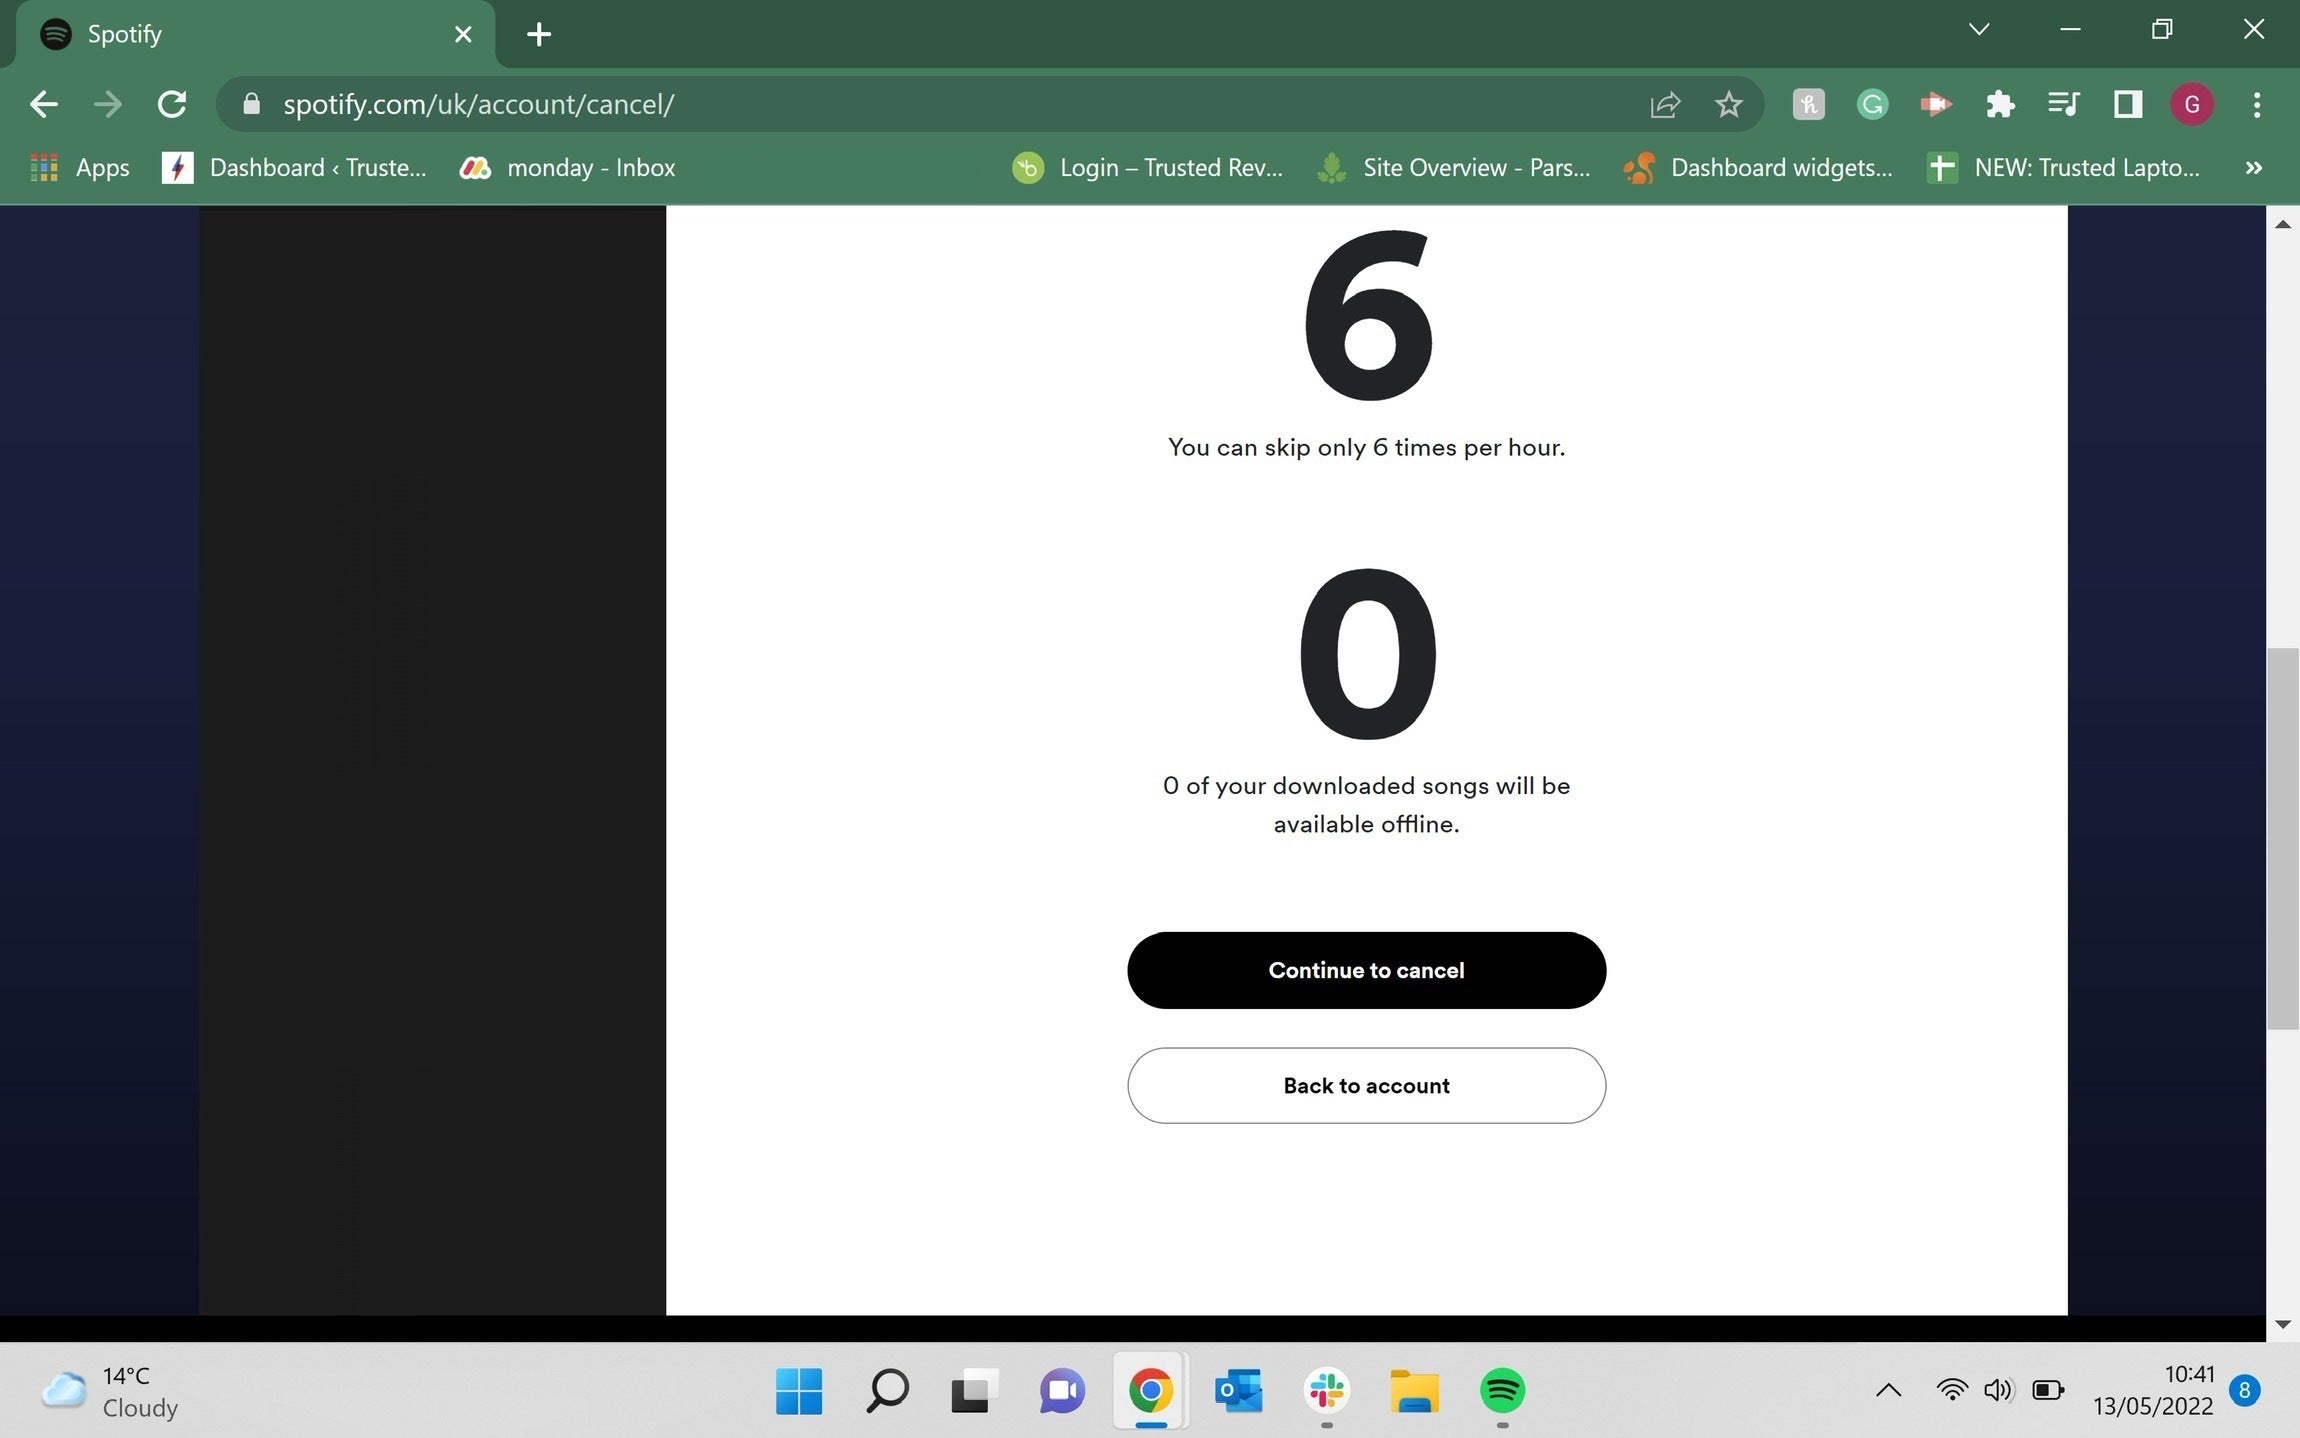Open the Dashboard widgets... bookmark

click(x=1758, y=167)
